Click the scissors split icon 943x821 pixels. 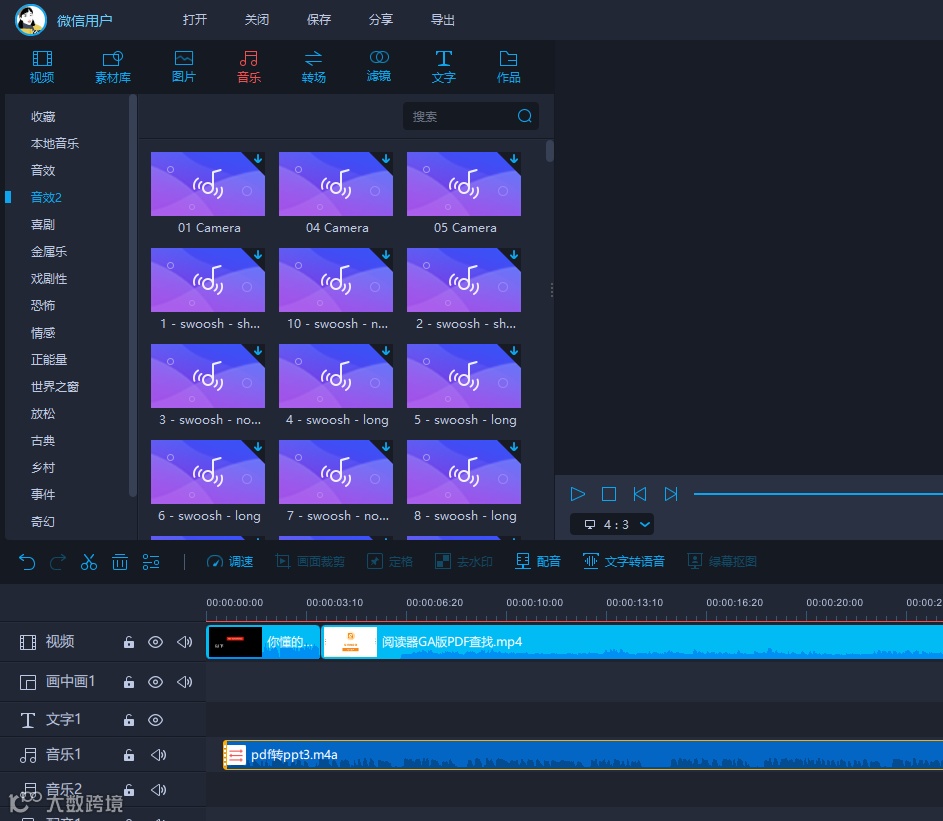pos(89,562)
